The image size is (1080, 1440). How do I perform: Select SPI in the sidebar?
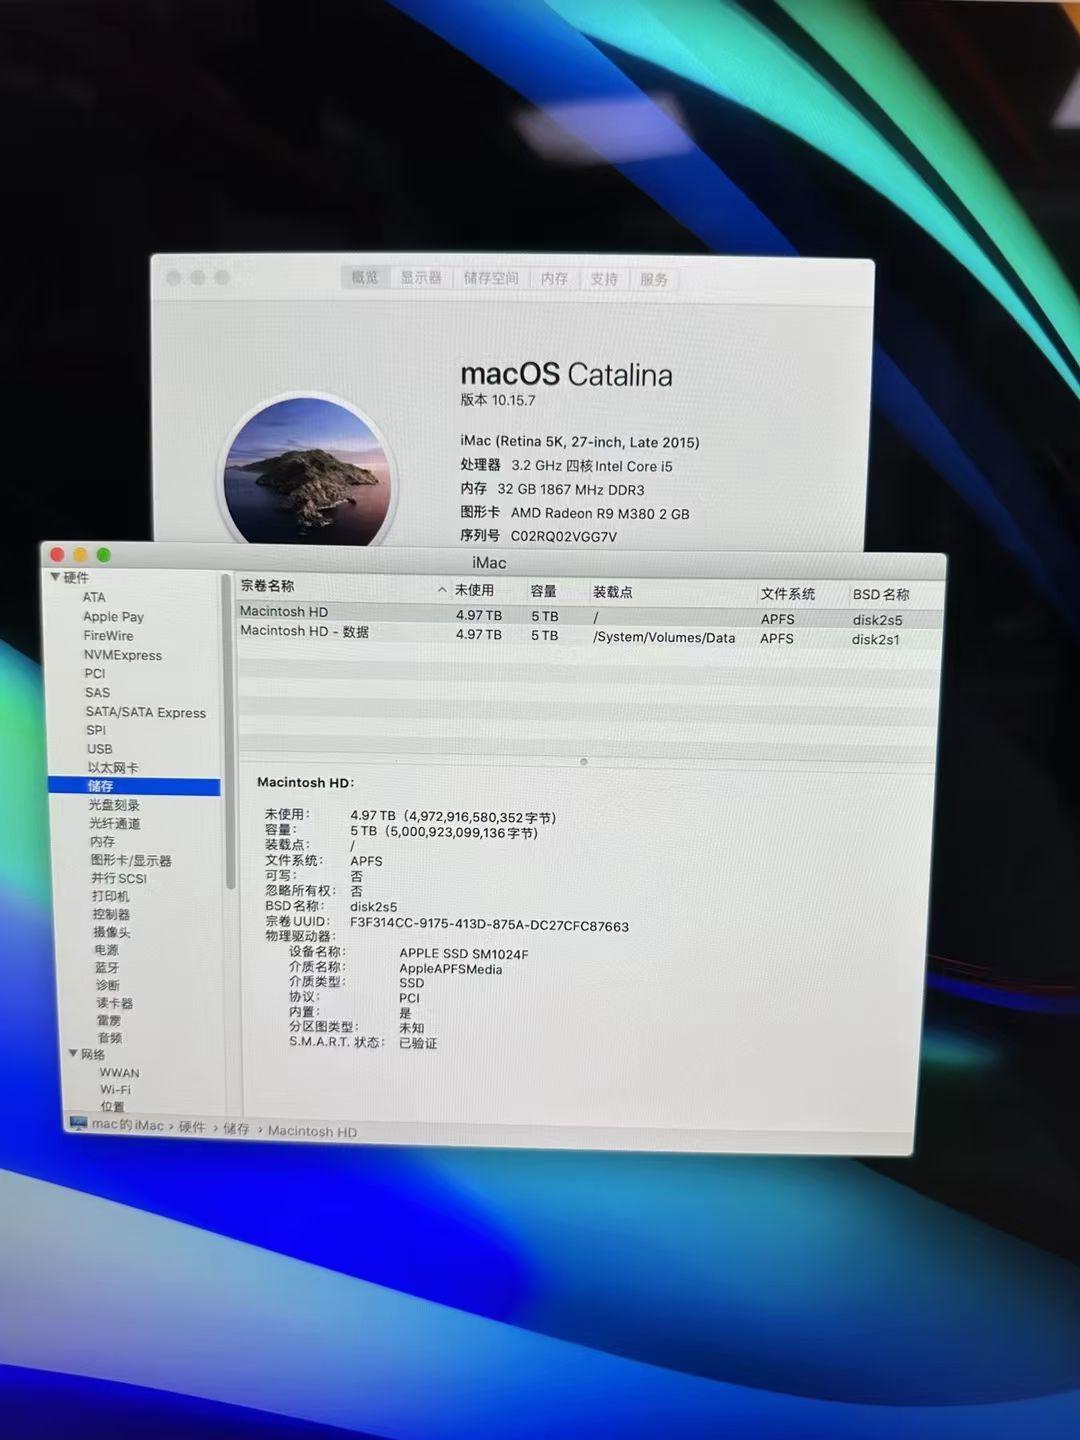[96, 730]
